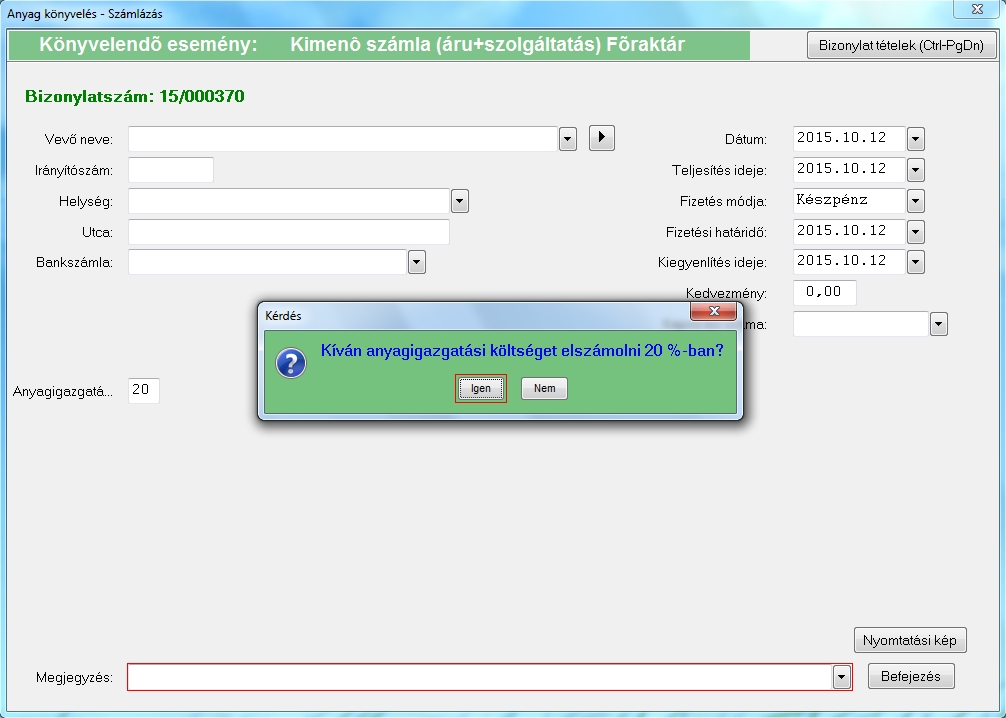This screenshot has height=718, width=1006.
Task: Click the arrow button beside Vevő neve
Action: (x=601, y=138)
